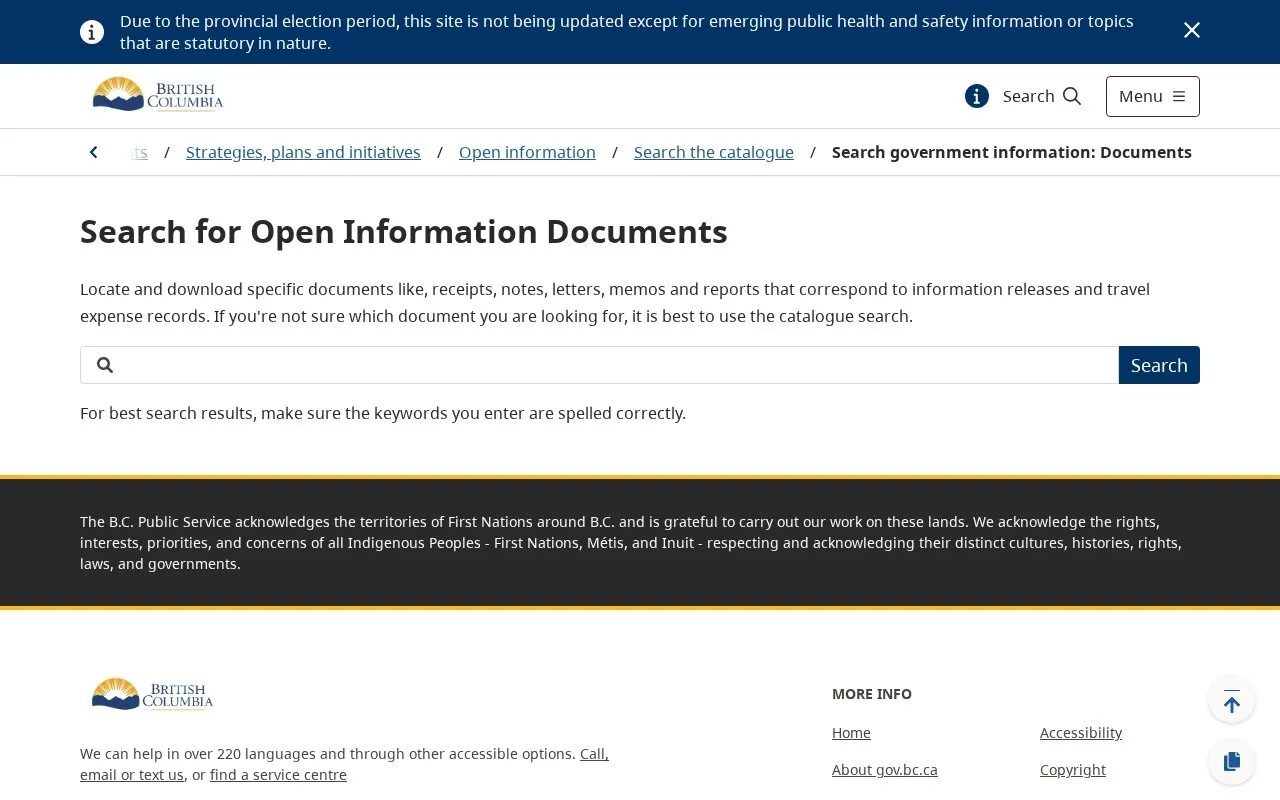Open the About gov.bc.ca footer link
Screen dimensions: 1280x800
[x=885, y=770]
